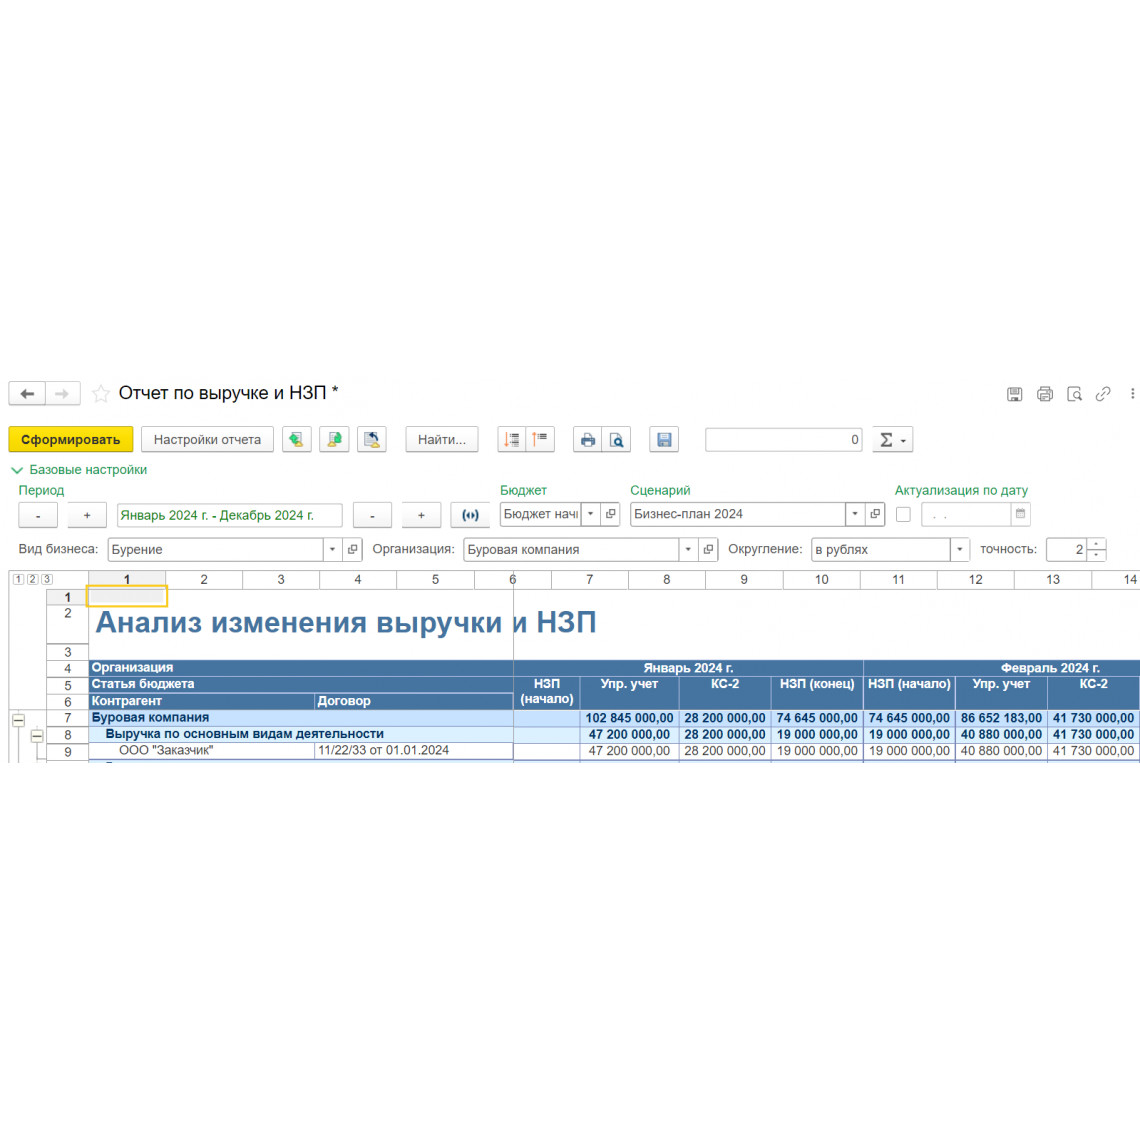1140x1140 pixels.
Task: Click the Январь 2024 г. header cell
Action: [688, 667]
